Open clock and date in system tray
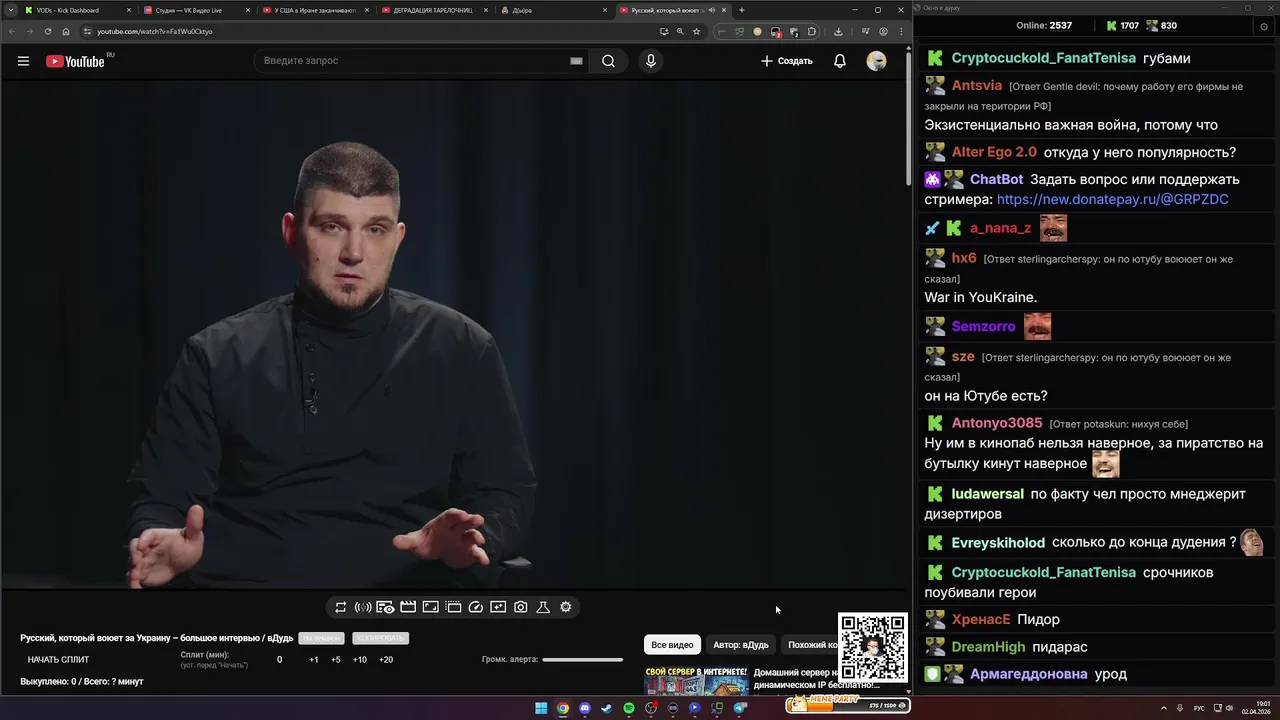Screen dimensions: 1280x720 1255,708
